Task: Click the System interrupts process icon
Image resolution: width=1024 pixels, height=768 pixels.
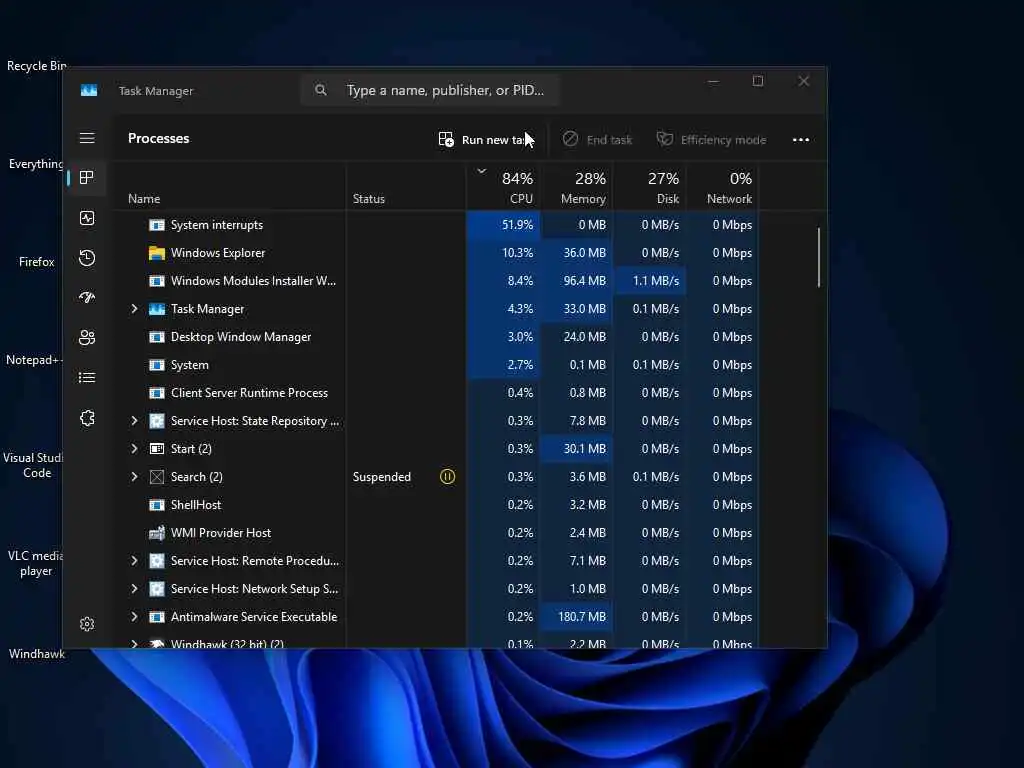Action: coord(157,225)
